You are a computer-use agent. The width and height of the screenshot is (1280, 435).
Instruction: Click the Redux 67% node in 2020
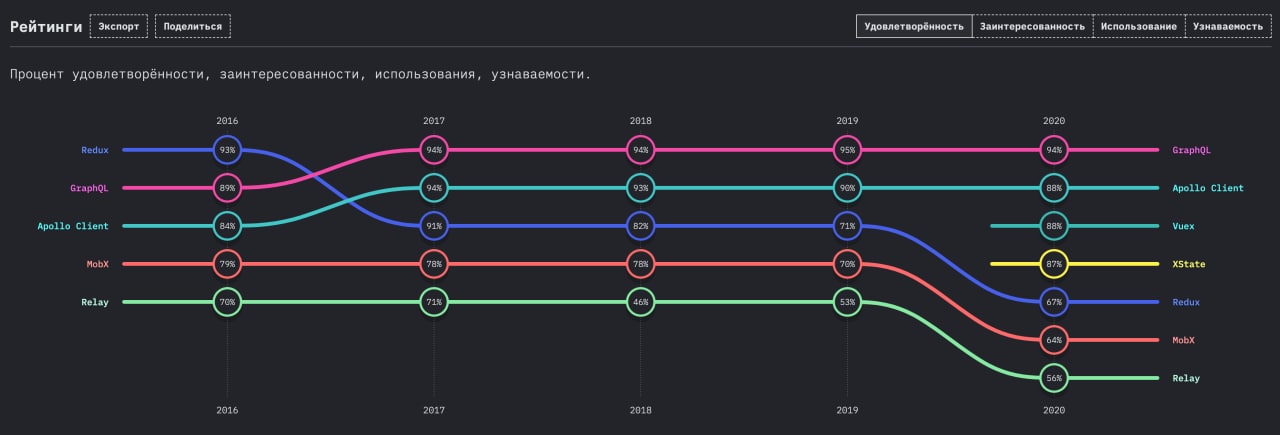pos(1054,302)
